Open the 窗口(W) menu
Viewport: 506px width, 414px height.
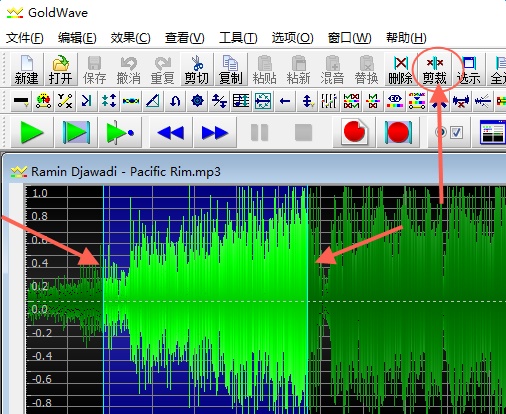tap(349, 38)
